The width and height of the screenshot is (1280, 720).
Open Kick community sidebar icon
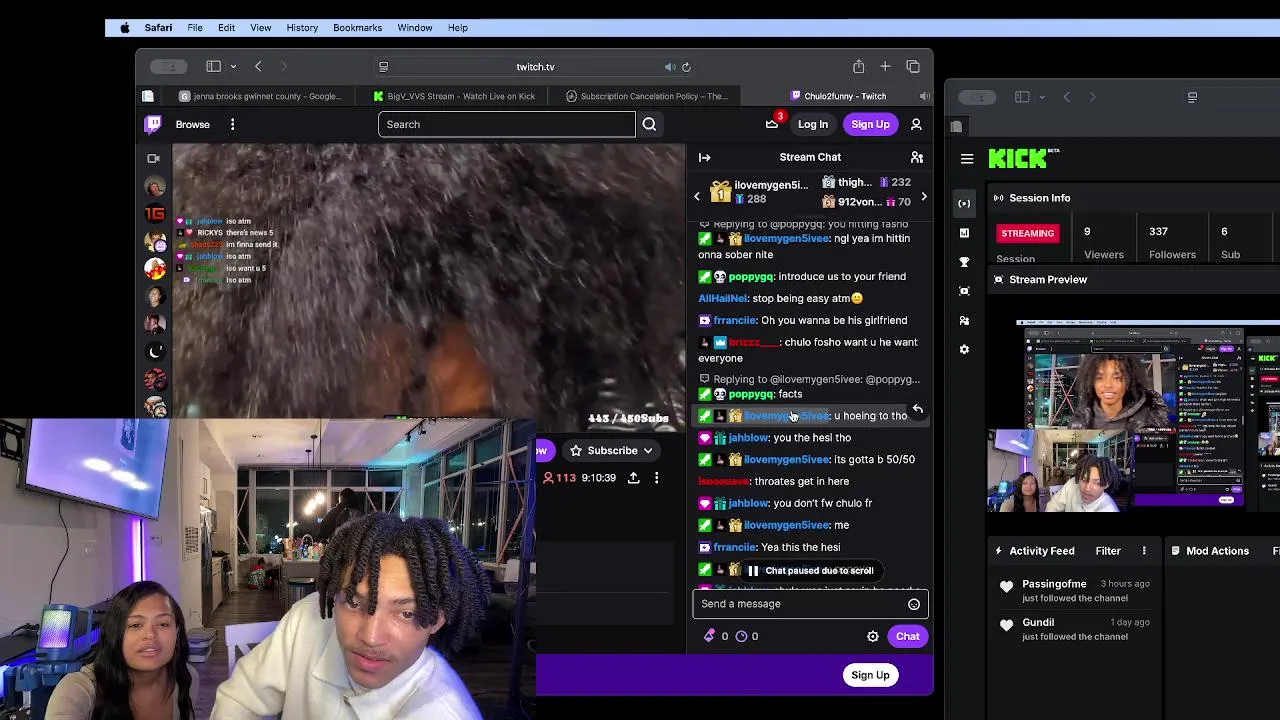click(x=964, y=320)
